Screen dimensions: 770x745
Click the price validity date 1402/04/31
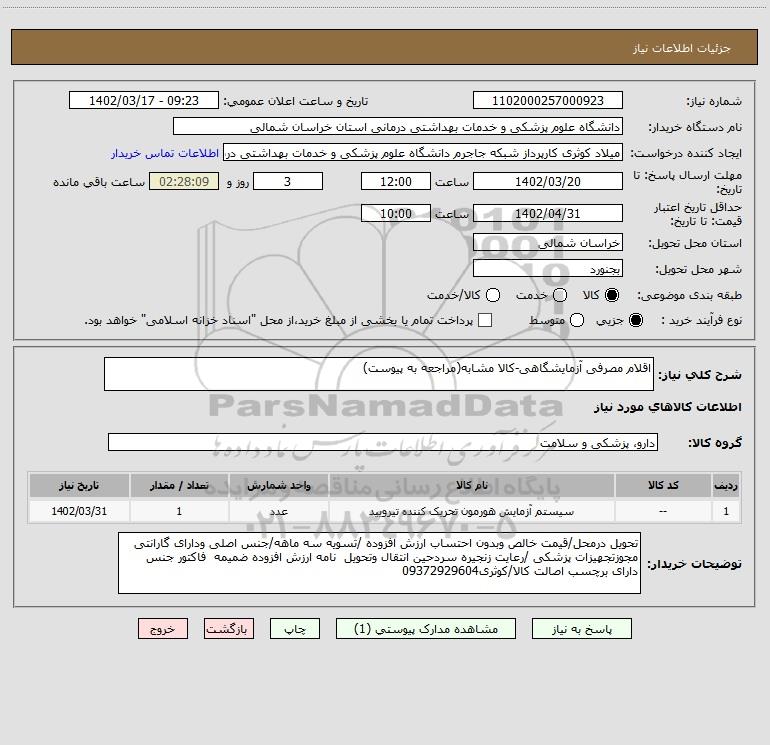548,214
